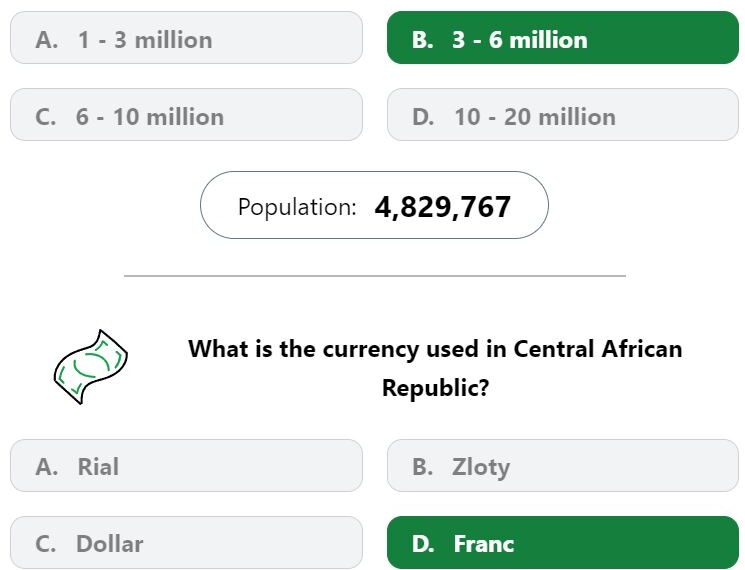Click the currency question about Central African Republic
The width and height of the screenshot is (745, 570).
tap(435, 368)
